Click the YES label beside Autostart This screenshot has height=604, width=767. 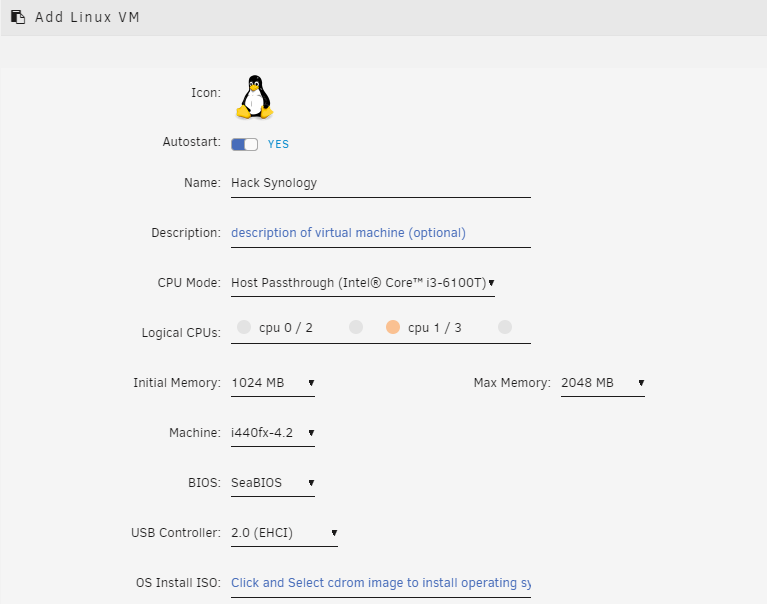(278, 144)
